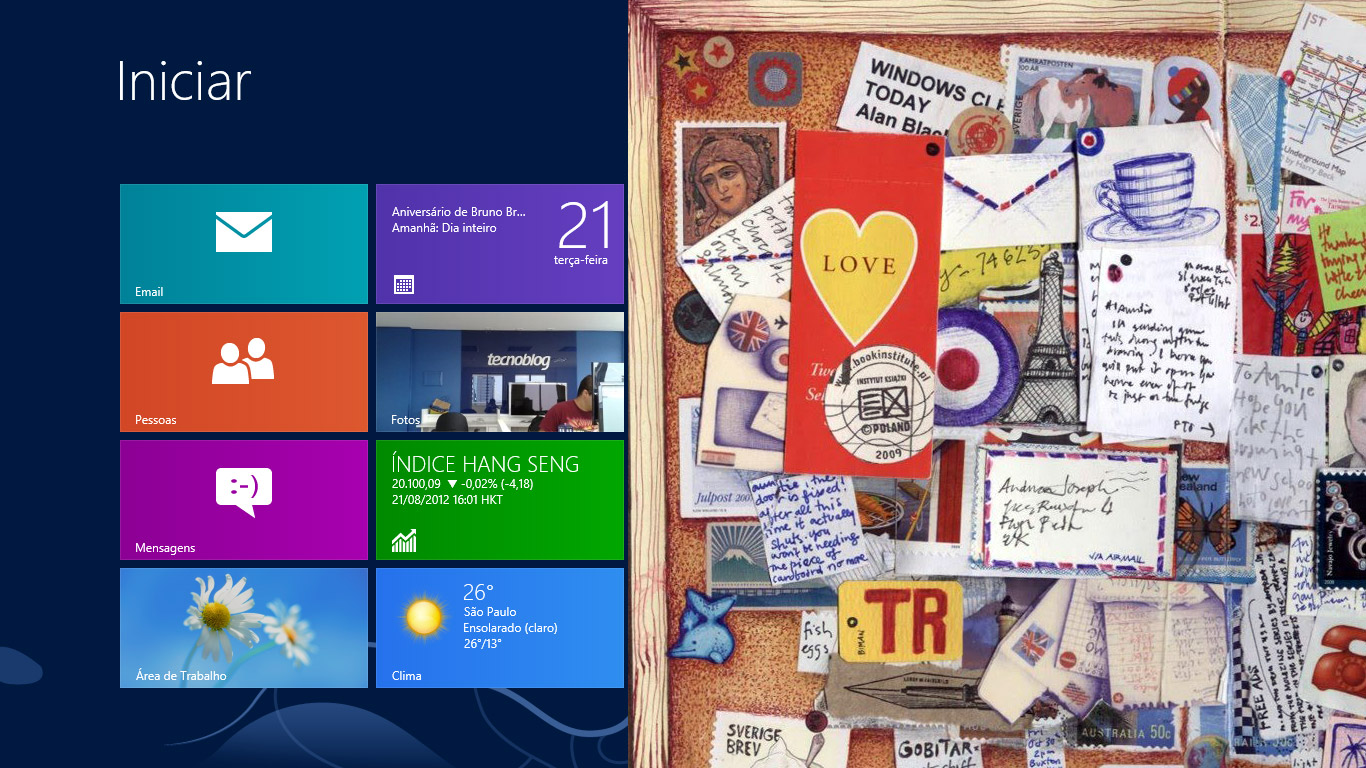The width and height of the screenshot is (1366, 768).
Task: Click the '21/08/2012 16:01 HKT' timestamp
Action: pyautogui.click(x=447, y=499)
